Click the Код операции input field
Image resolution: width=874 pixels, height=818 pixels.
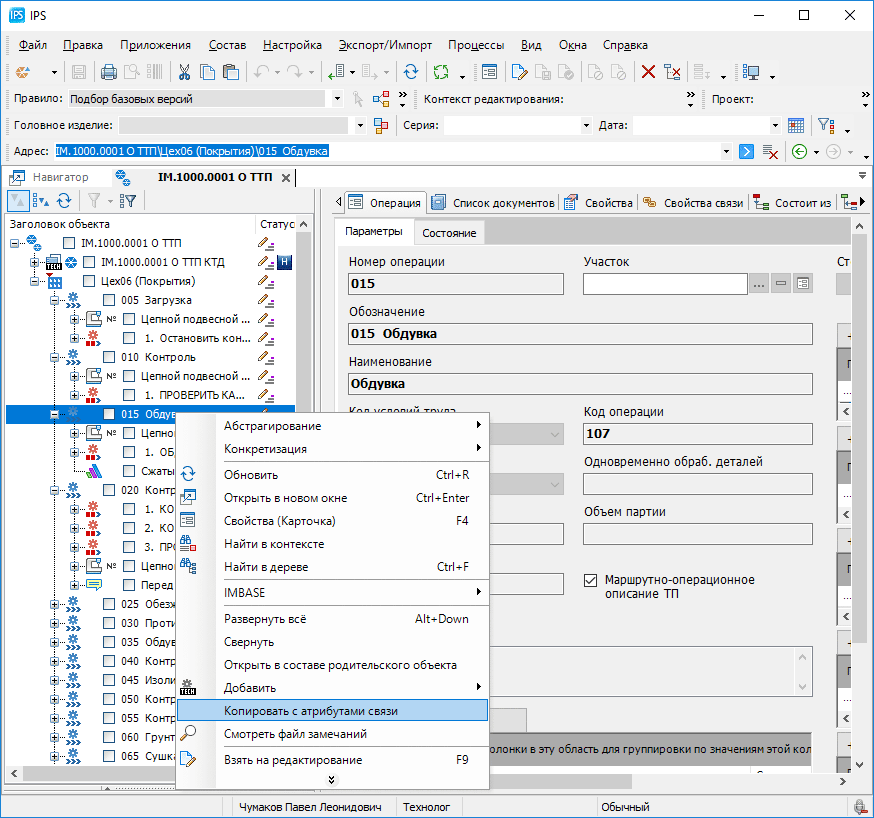(697, 434)
